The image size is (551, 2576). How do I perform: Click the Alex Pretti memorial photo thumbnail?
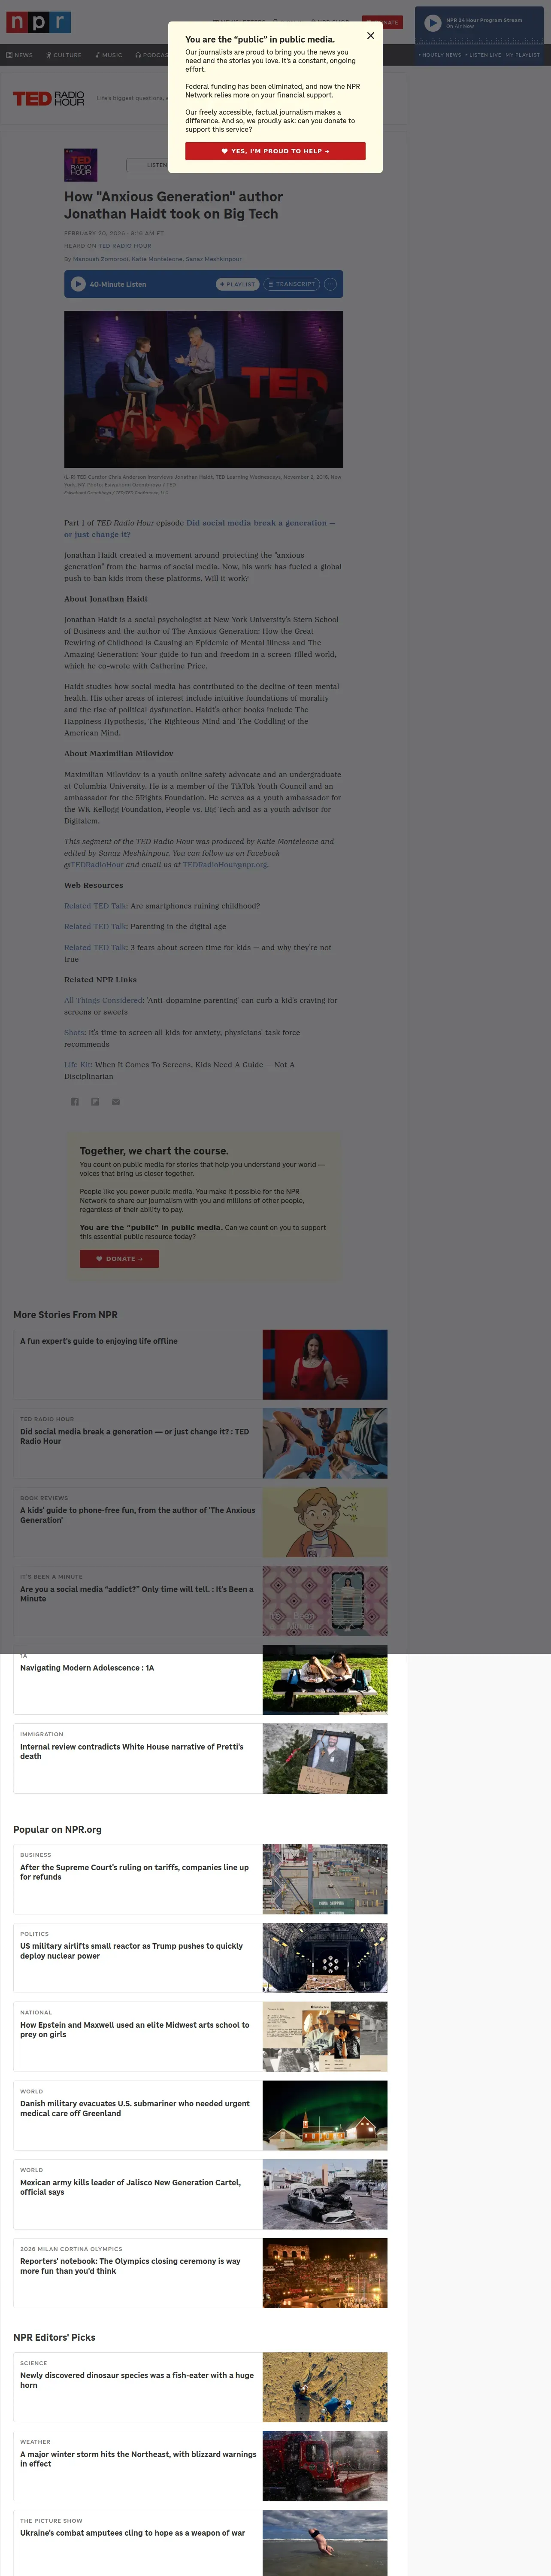pos(325,1758)
